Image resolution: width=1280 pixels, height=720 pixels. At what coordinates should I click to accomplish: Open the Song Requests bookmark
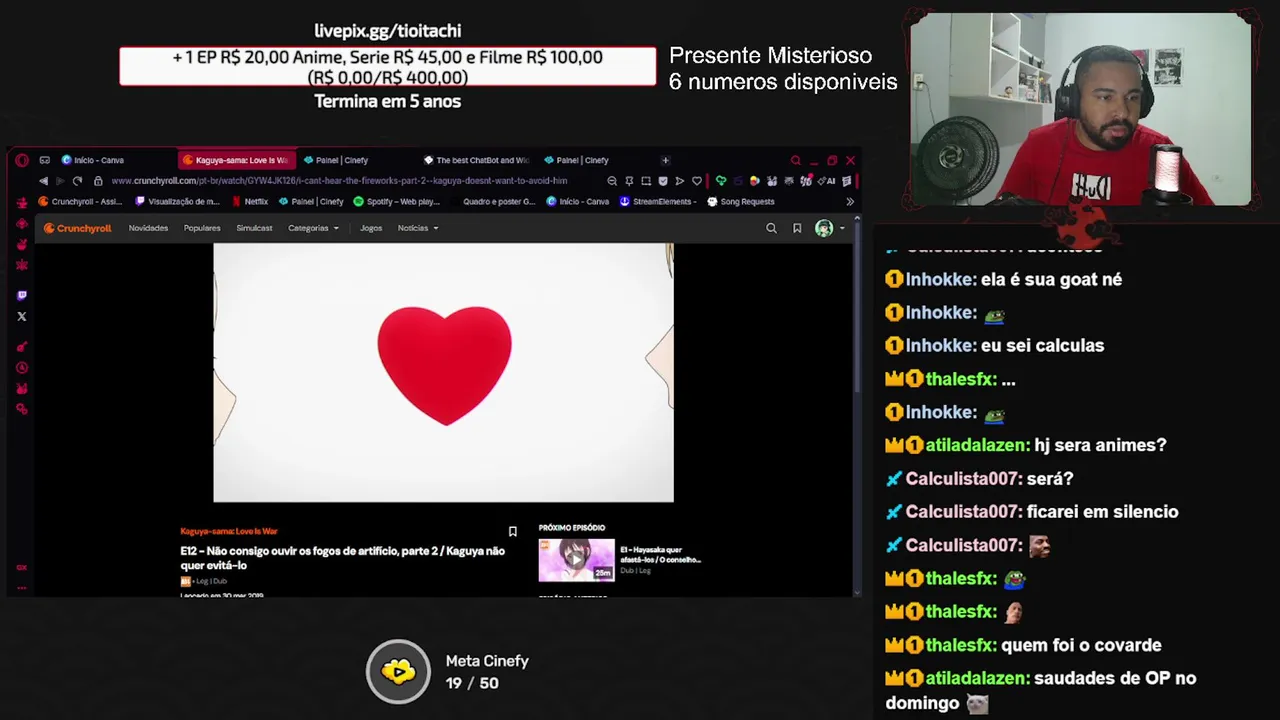[x=741, y=201]
